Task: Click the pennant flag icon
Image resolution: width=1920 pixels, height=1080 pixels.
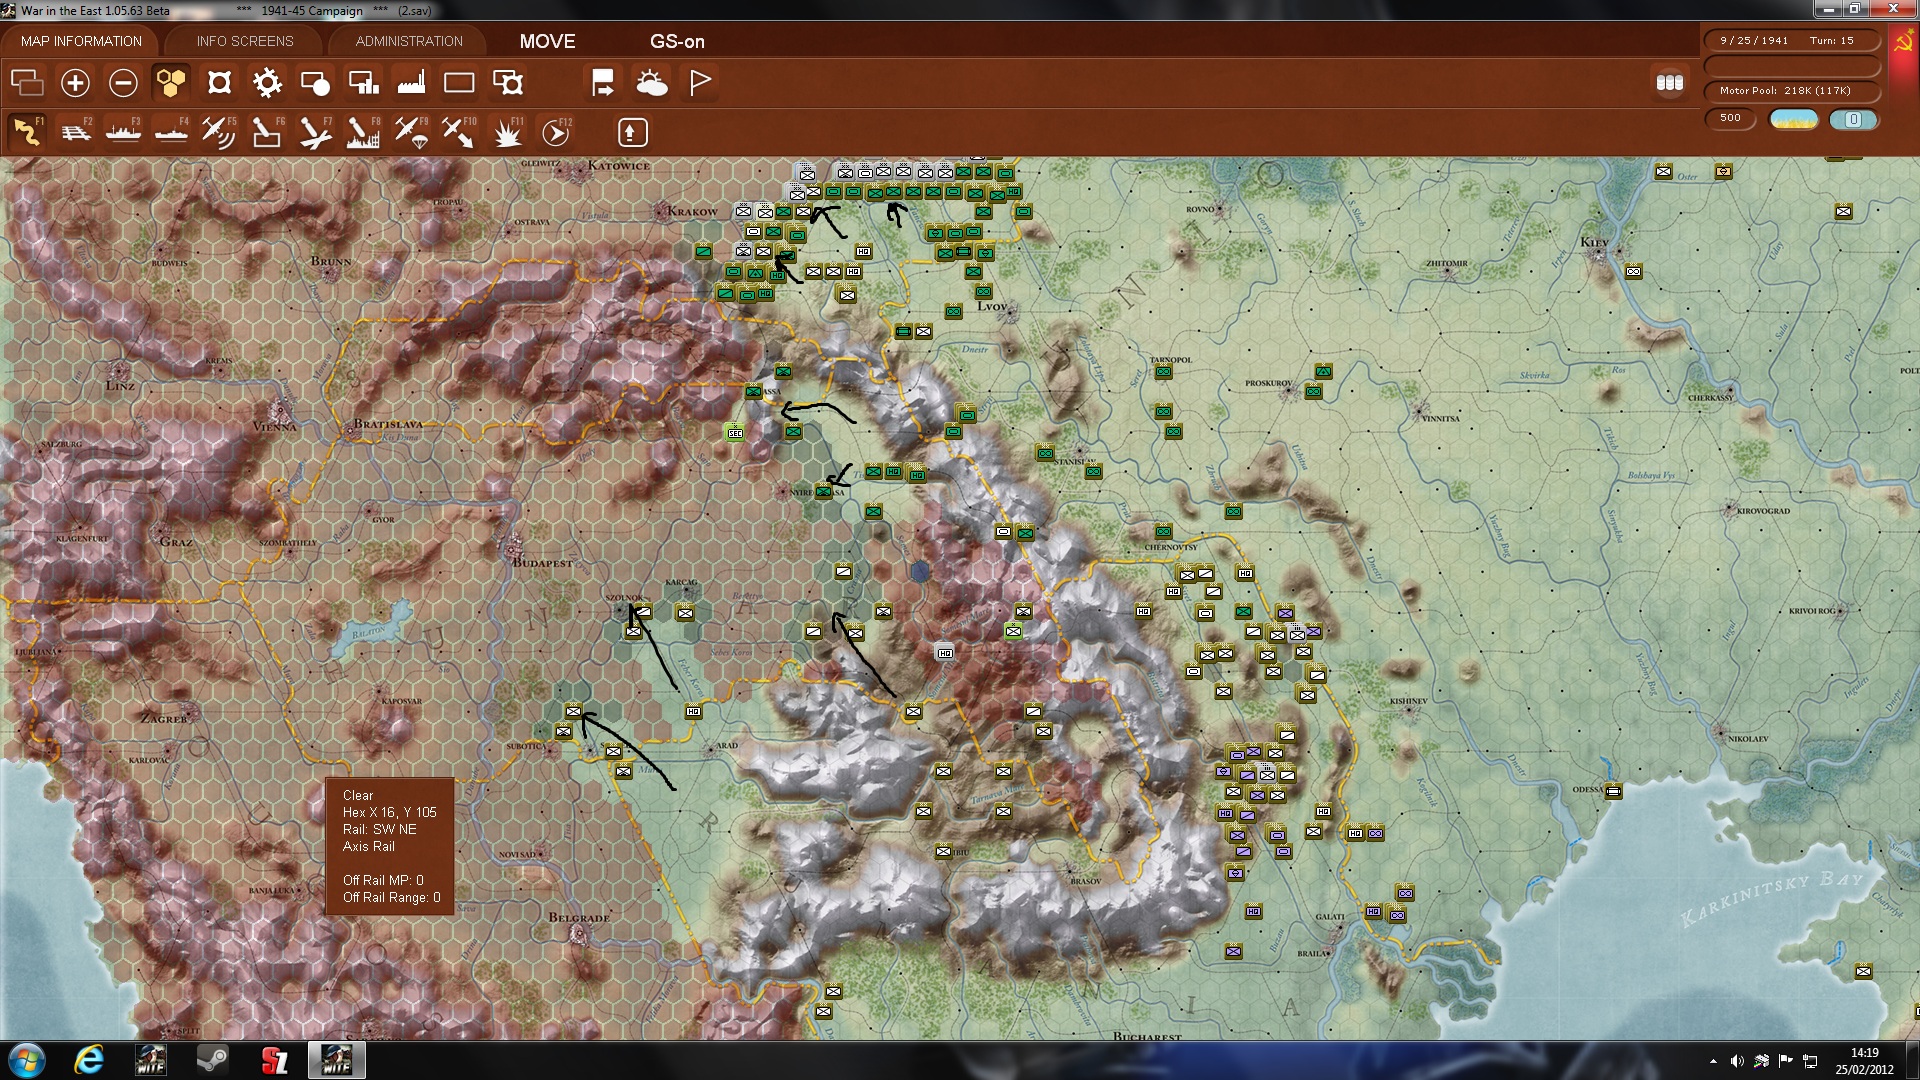Action: 700,83
